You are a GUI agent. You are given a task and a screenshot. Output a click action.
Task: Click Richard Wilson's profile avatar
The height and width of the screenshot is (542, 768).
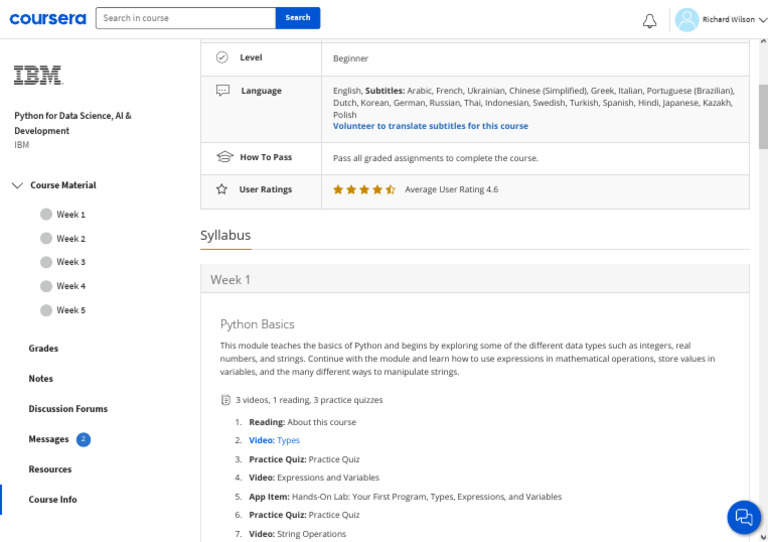(x=686, y=20)
